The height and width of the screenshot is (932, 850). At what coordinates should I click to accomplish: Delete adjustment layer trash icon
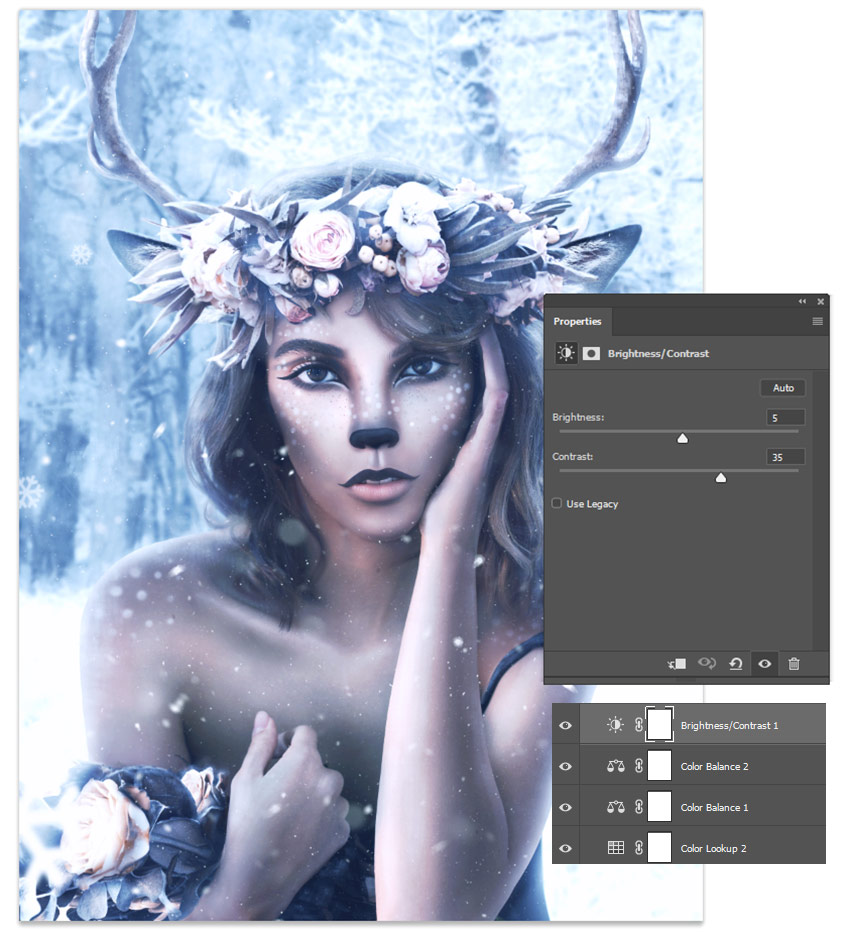[x=794, y=663]
